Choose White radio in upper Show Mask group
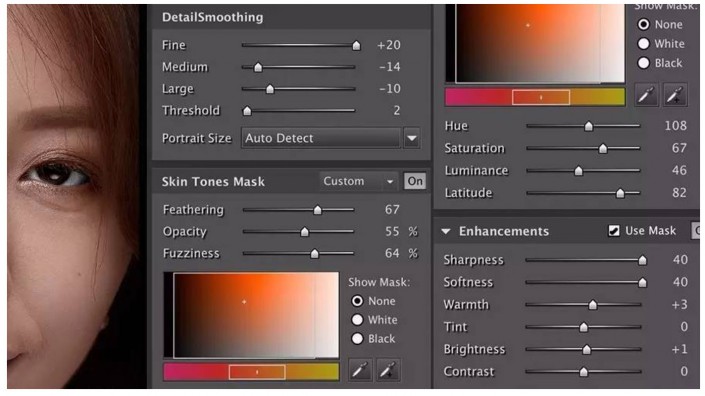Viewport: 705px width, 396px height. click(x=643, y=44)
